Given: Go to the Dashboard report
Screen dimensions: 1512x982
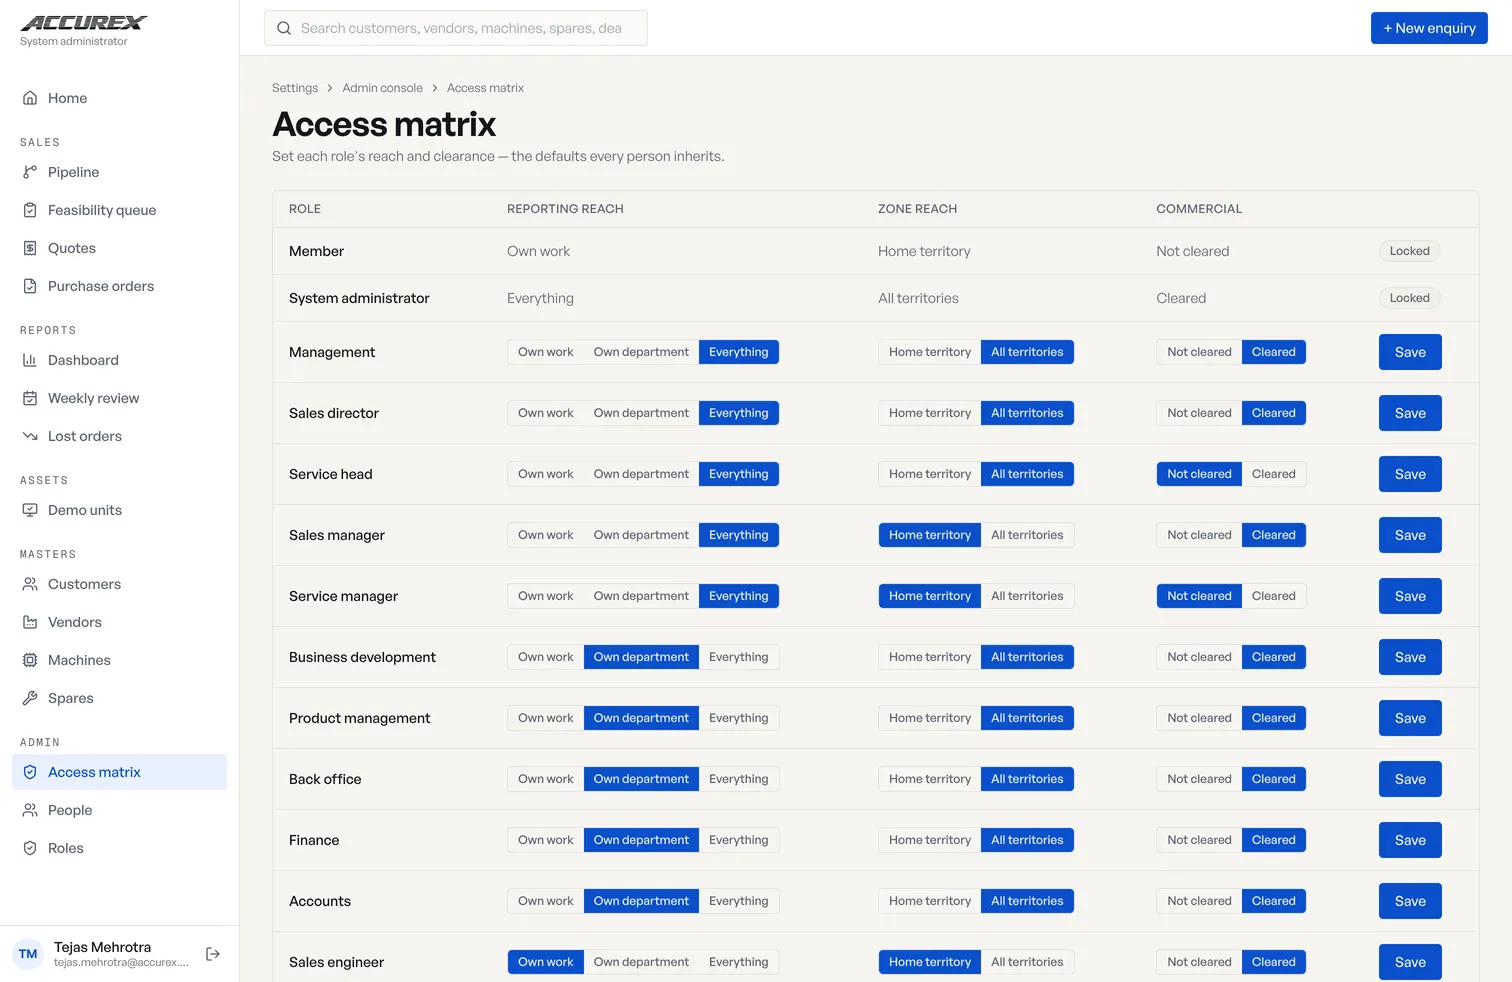Looking at the screenshot, I should click(x=119, y=360).
